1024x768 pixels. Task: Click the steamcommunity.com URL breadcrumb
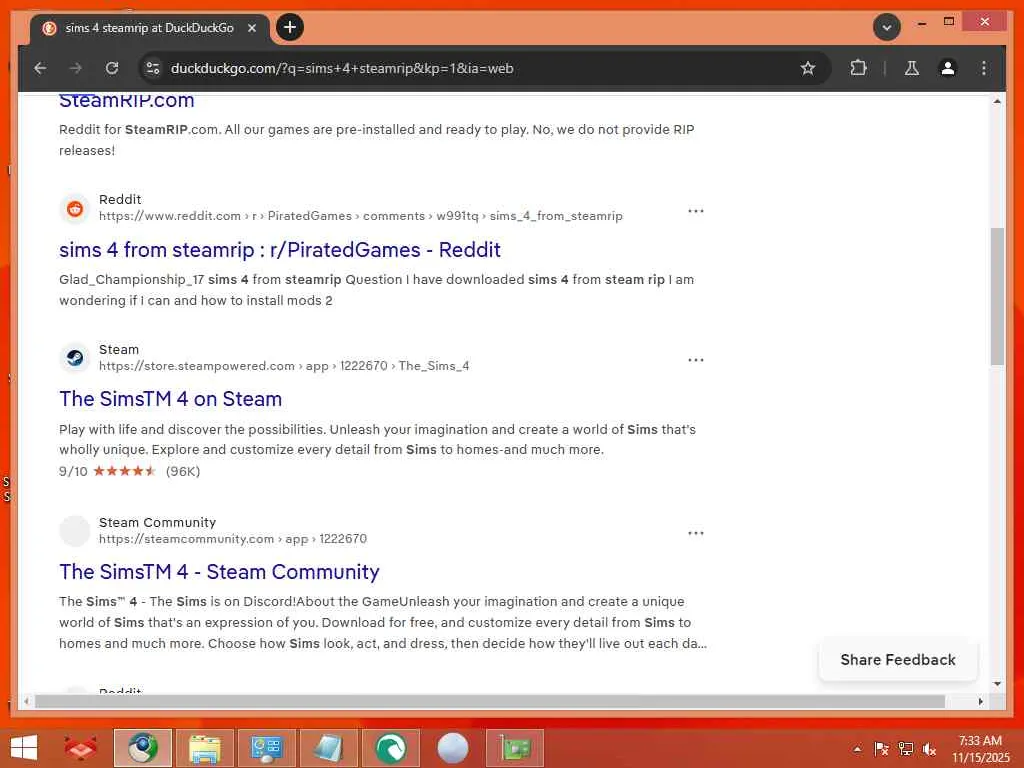click(x=233, y=539)
